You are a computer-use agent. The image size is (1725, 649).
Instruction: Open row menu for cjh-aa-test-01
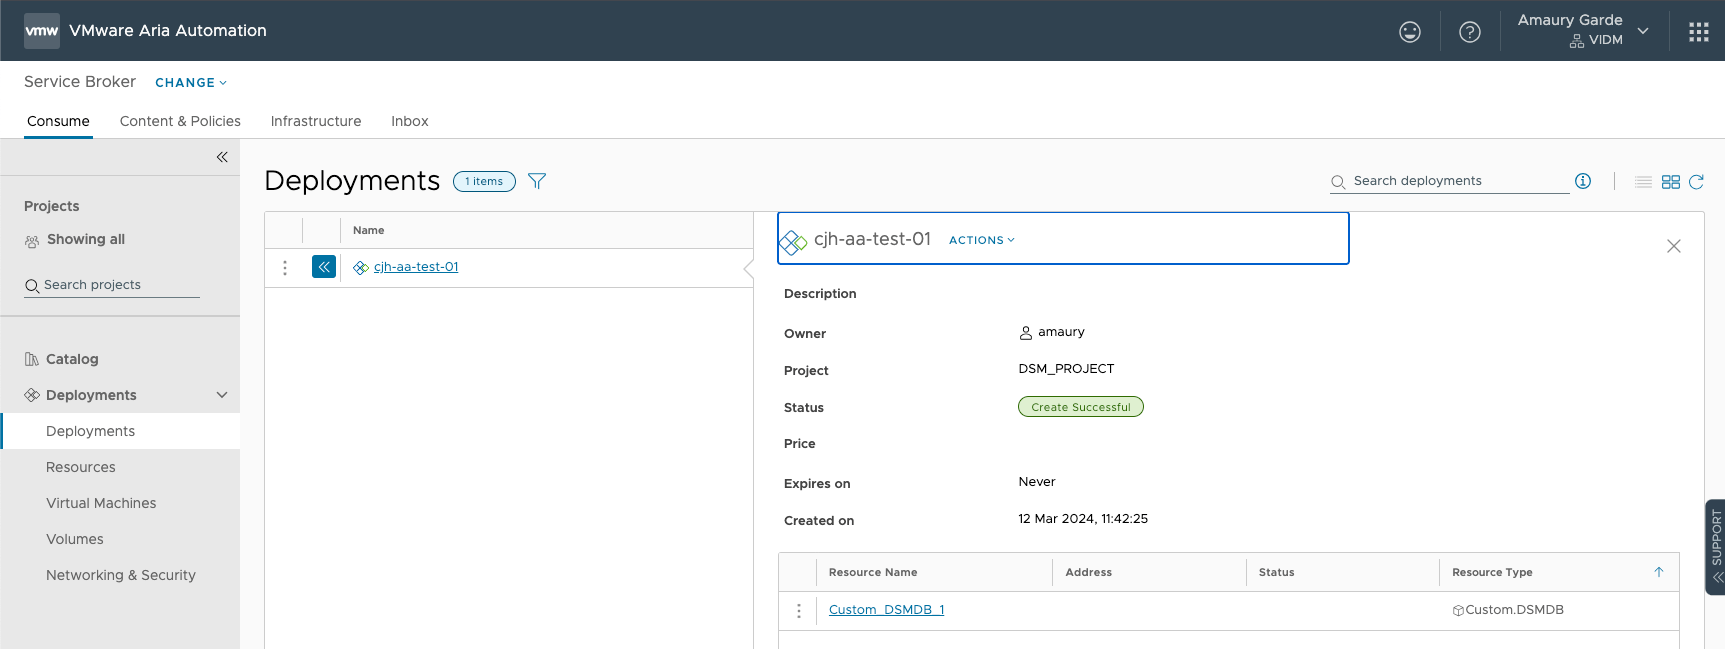(x=285, y=268)
